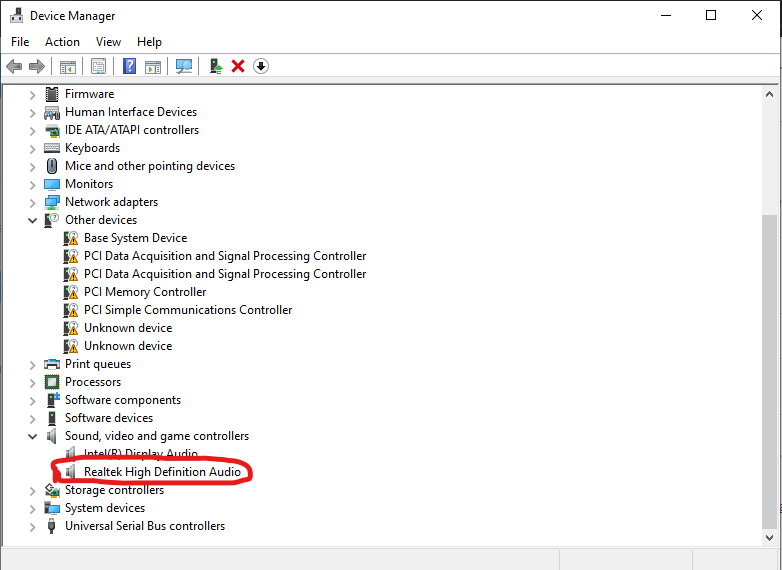Collapse Sound, video and game controllers
Screen dimensions: 782x570
(33, 436)
